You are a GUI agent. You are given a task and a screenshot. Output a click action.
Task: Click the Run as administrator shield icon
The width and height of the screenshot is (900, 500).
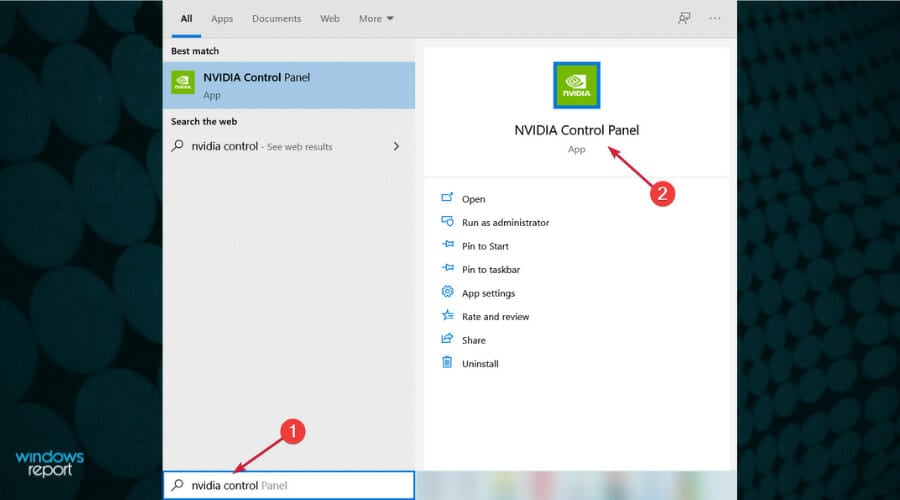click(447, 221)
